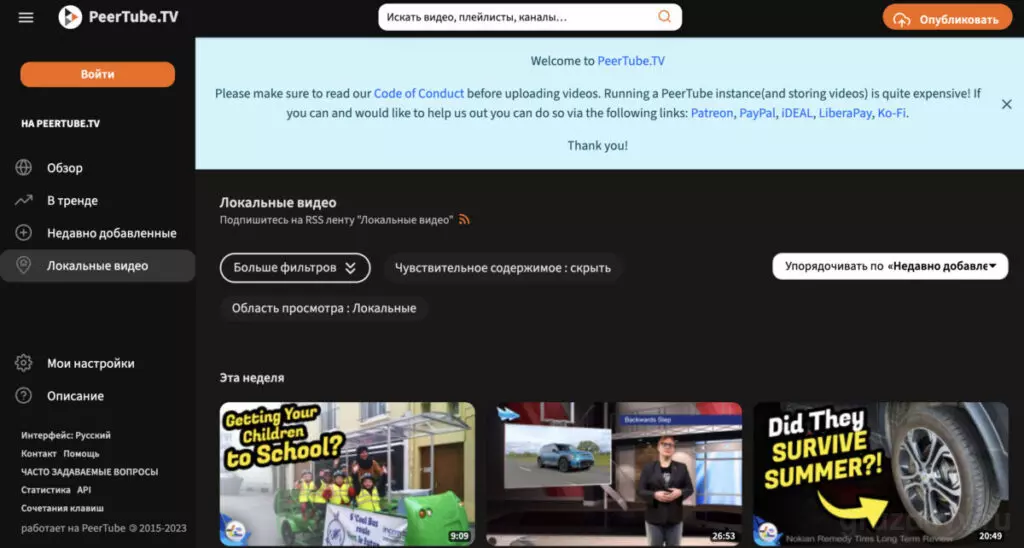Click the Опубликовать button
Screen dimensions: 1024x548
click(x=948, y=19)
